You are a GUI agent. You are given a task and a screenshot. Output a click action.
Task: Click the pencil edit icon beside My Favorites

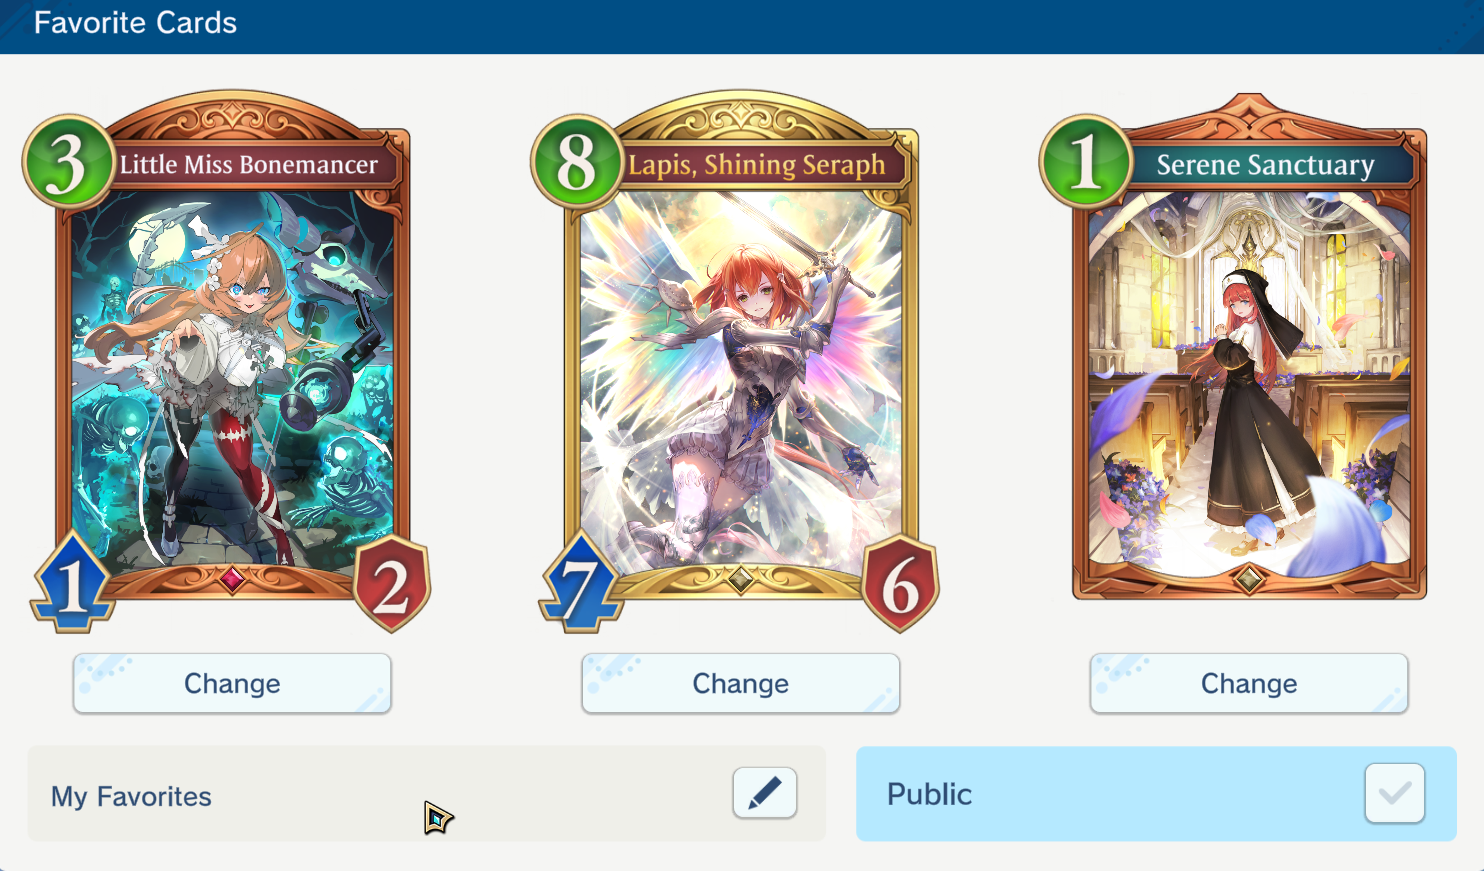764,793
